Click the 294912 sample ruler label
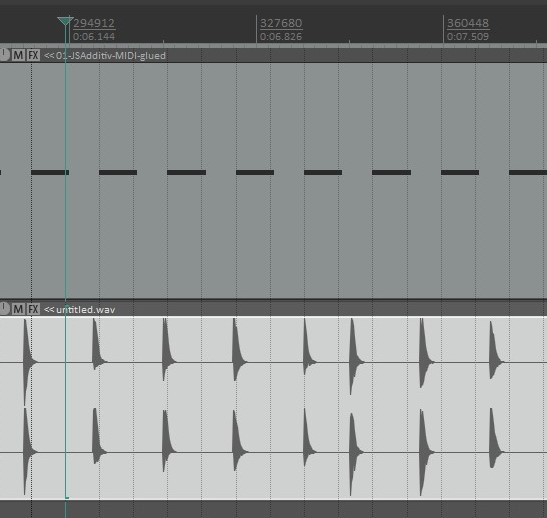Viewport: 547px width, 518px height. pyautogui.click(x=94, y=23)
